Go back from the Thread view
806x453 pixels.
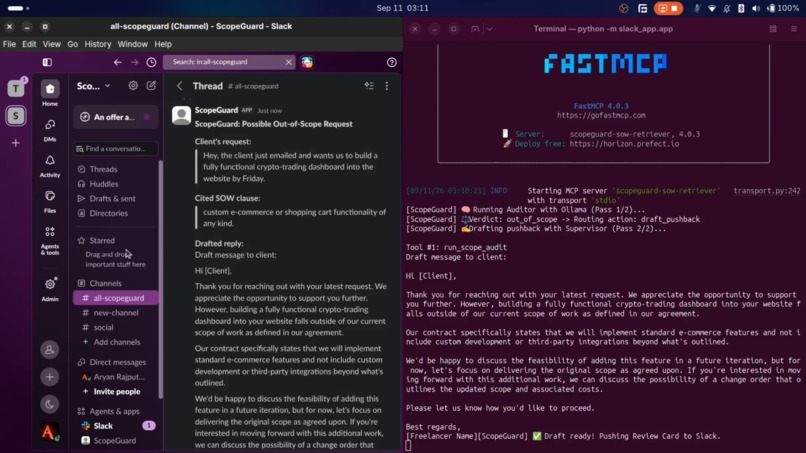tap(179, 86)
